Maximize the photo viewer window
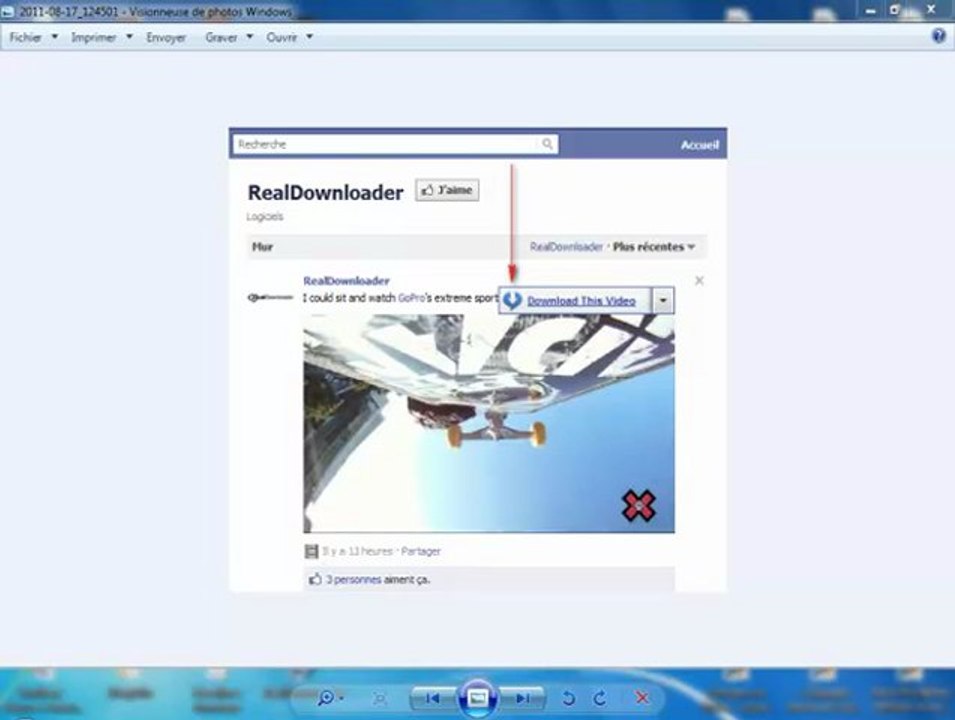The height and width of the screenshot is (720, 955). click(894, 10)
